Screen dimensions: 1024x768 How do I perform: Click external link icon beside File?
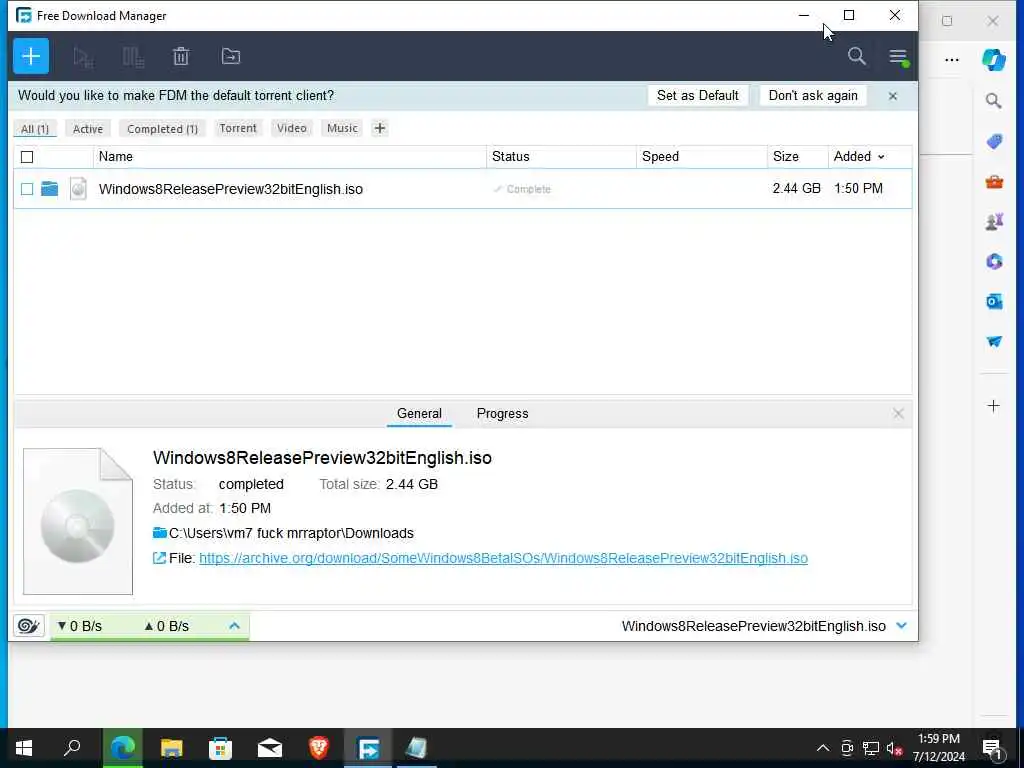159,558
